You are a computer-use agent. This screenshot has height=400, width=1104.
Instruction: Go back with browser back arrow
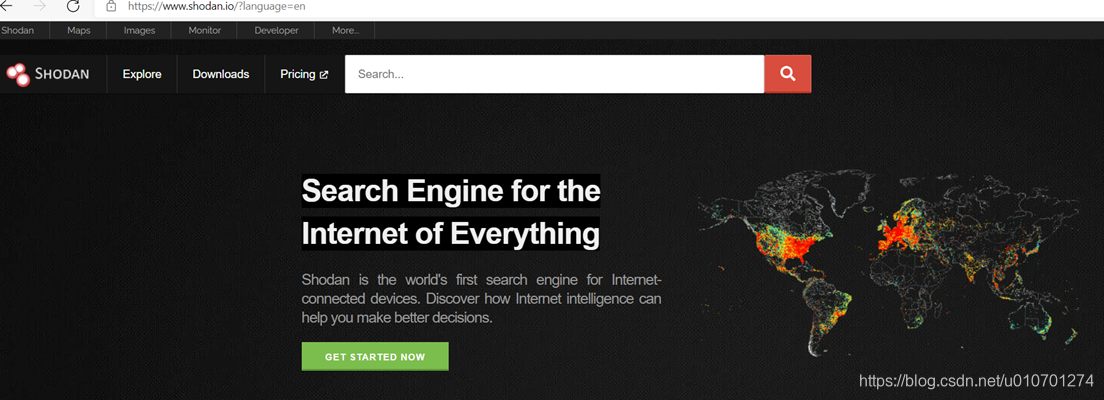pyautogui.click(x=6, y=6)
